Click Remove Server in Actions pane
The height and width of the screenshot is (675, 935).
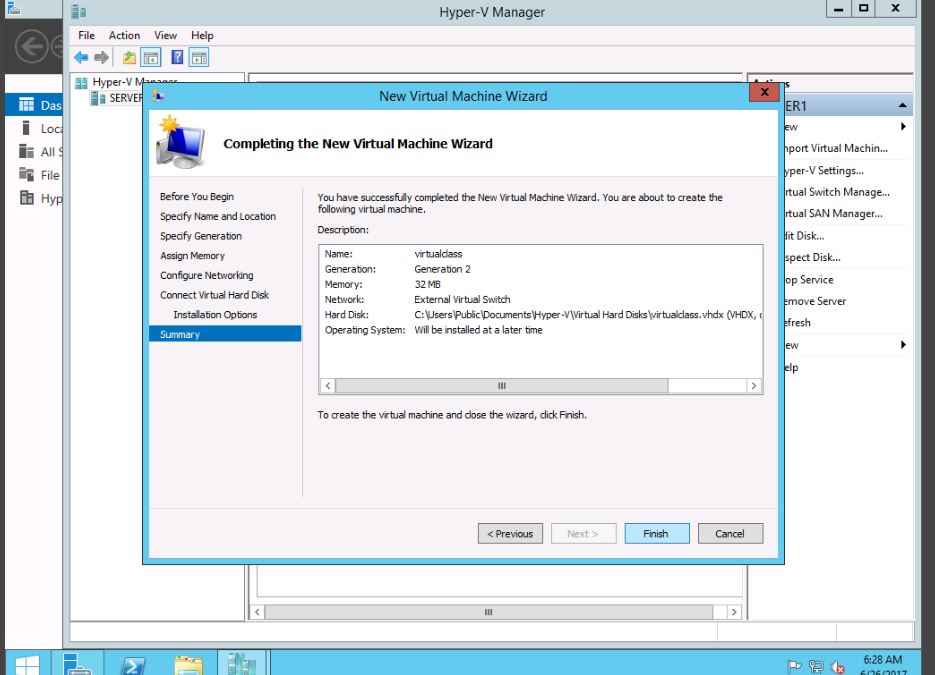tap(815, 301)
